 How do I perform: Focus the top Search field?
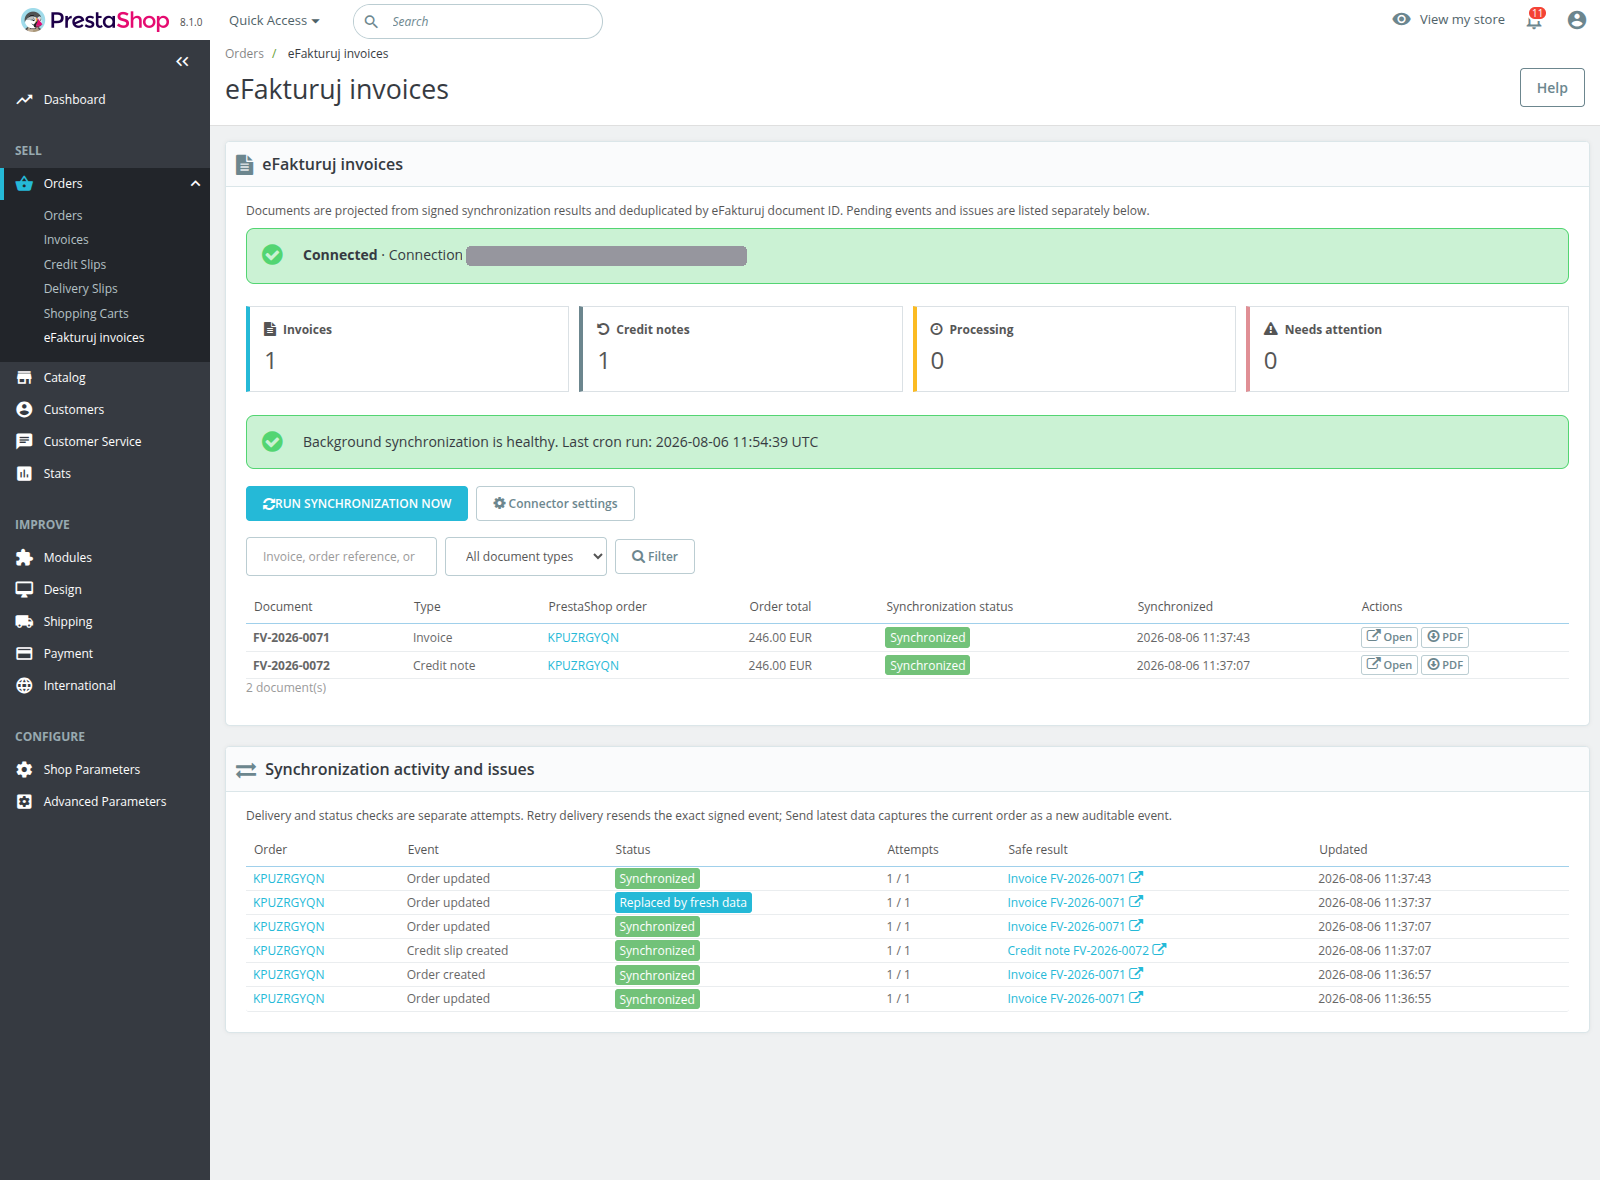pos(478,21)
